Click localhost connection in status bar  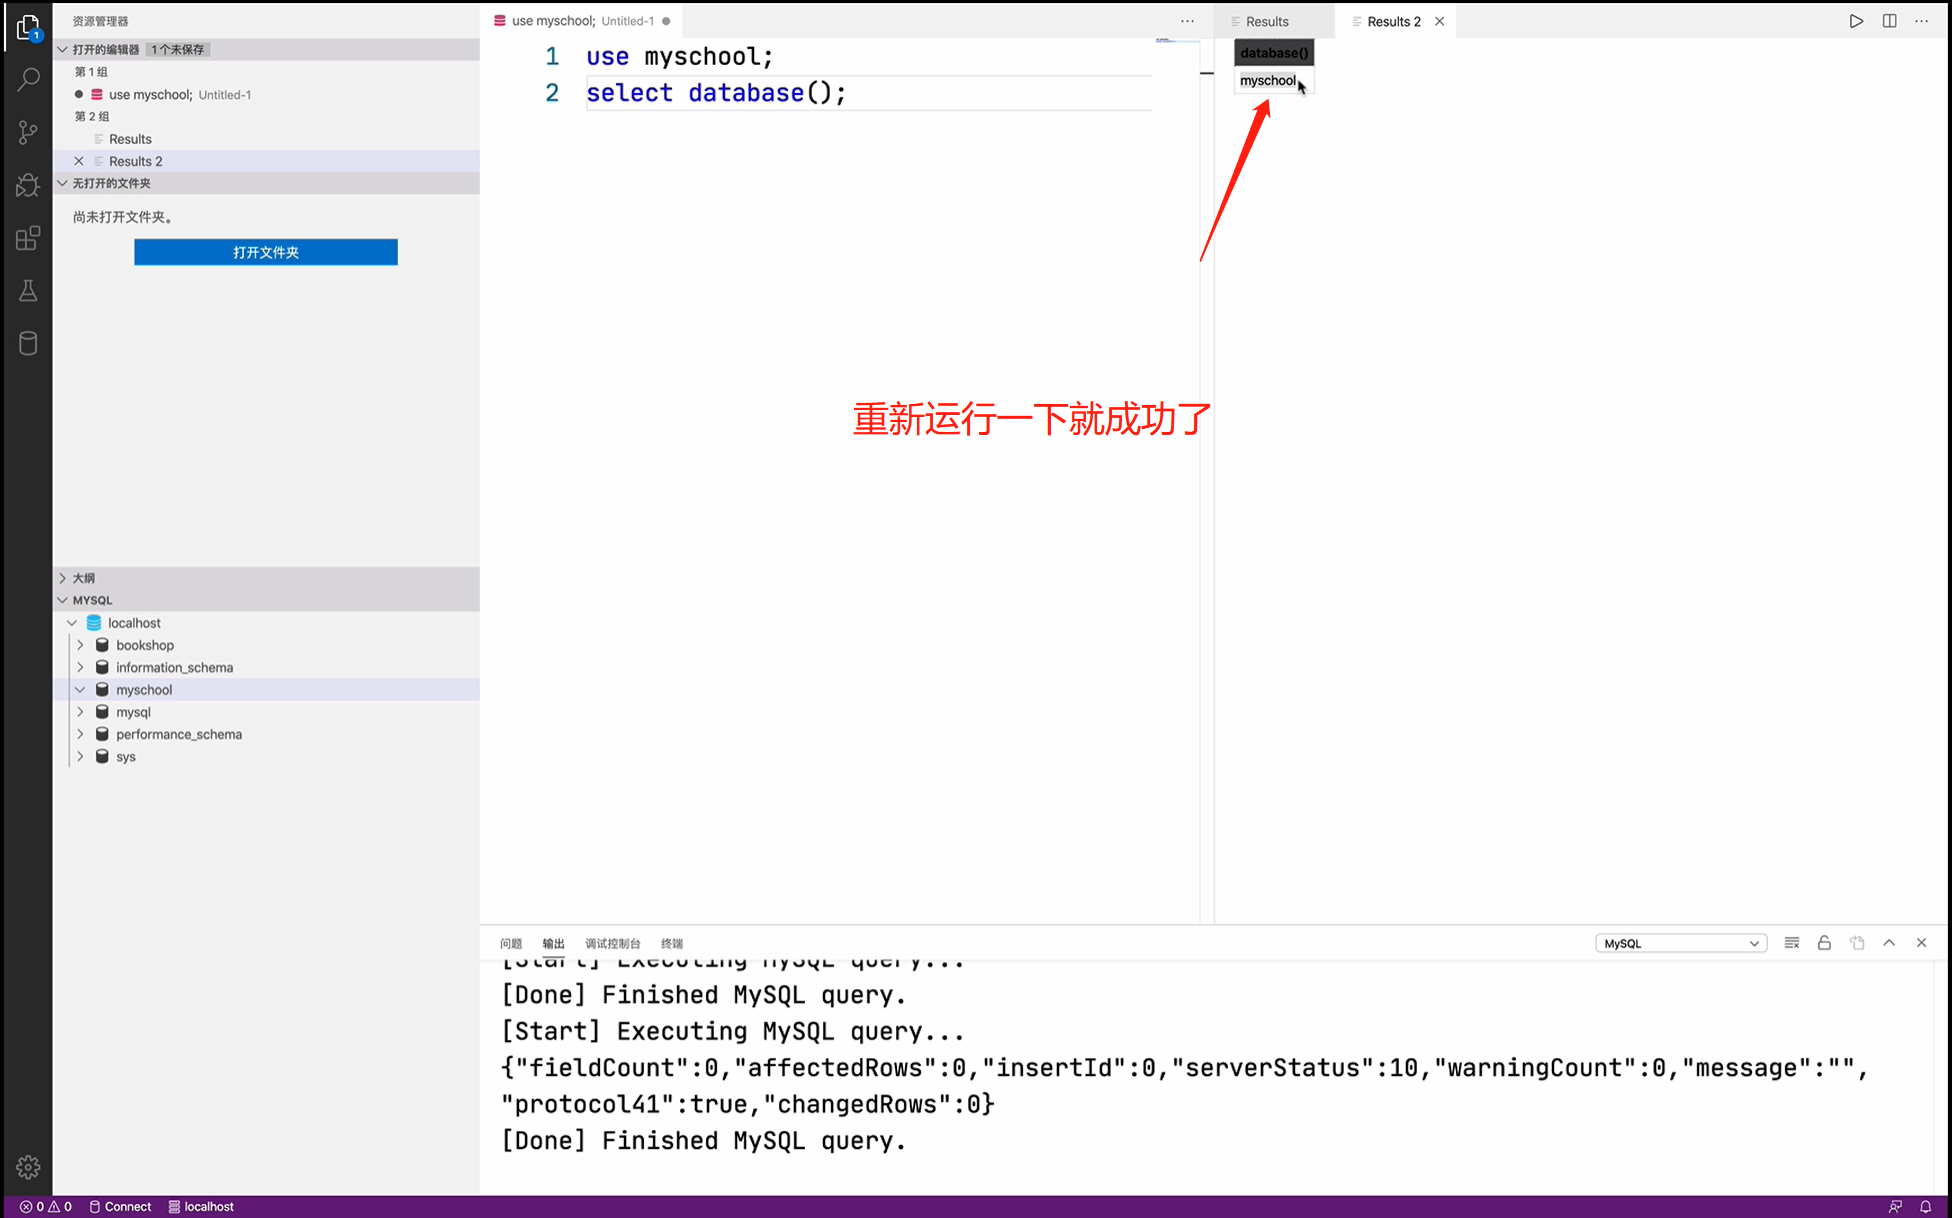tap(201, 1206)
